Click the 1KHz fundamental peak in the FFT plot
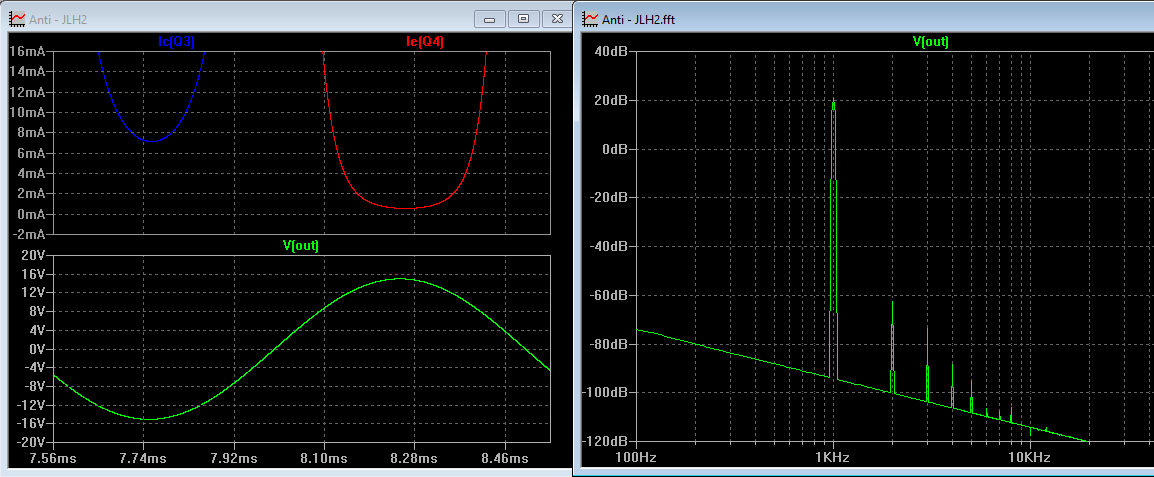1154x477 pixels. (833, 100)
